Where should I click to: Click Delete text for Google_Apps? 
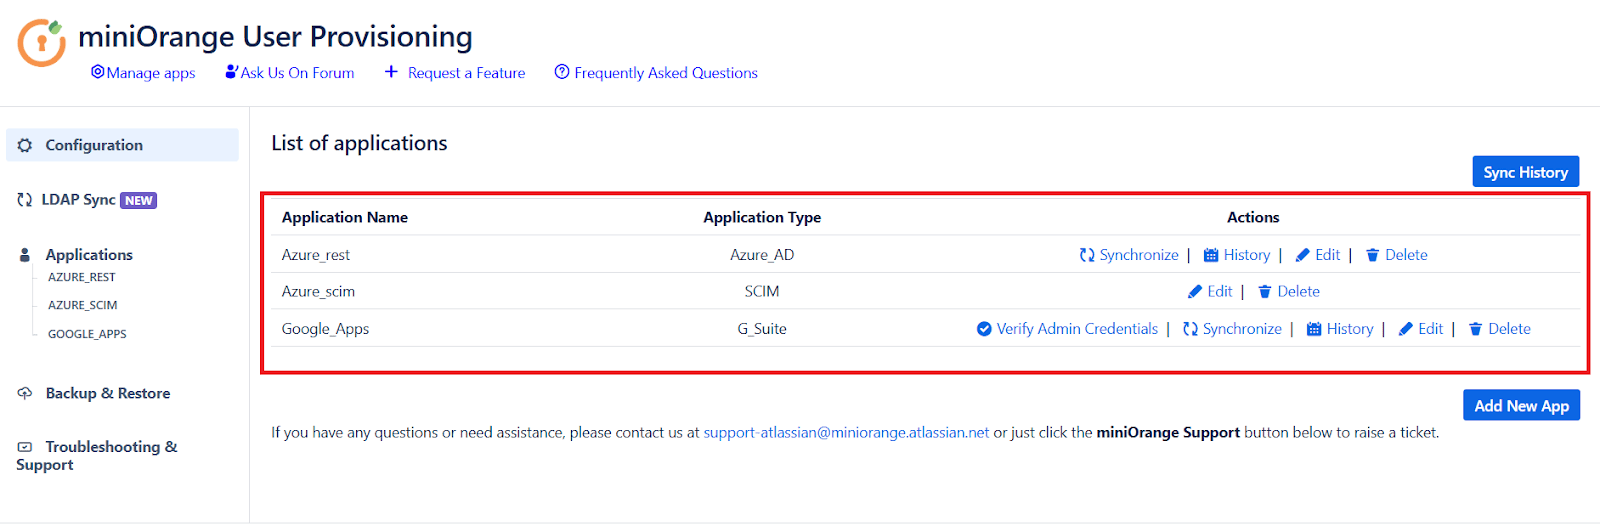tap(1509, 329)
